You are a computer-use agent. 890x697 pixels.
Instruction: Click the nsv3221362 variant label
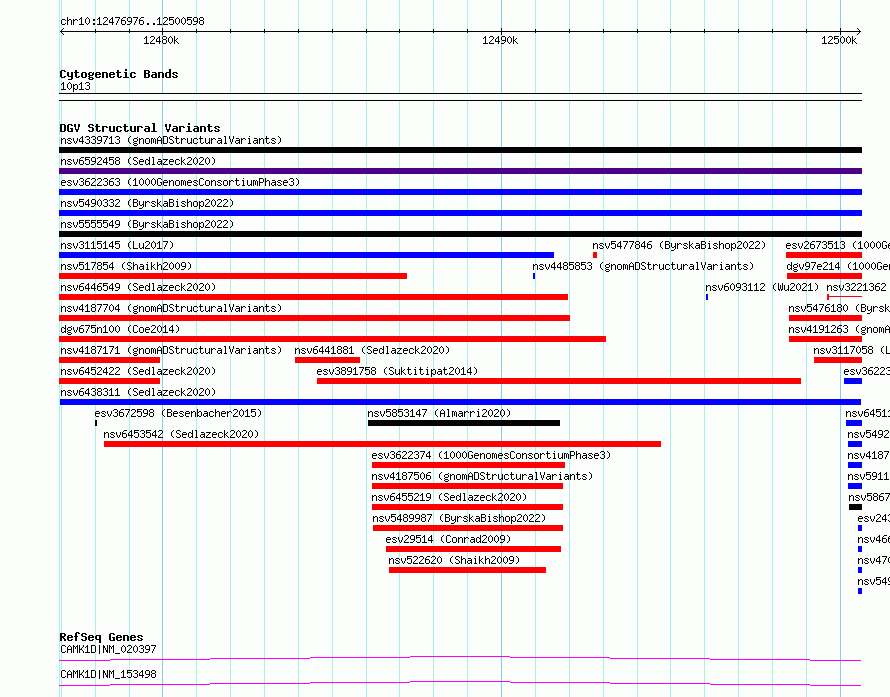pyautogui.click(x=857, y=287)
